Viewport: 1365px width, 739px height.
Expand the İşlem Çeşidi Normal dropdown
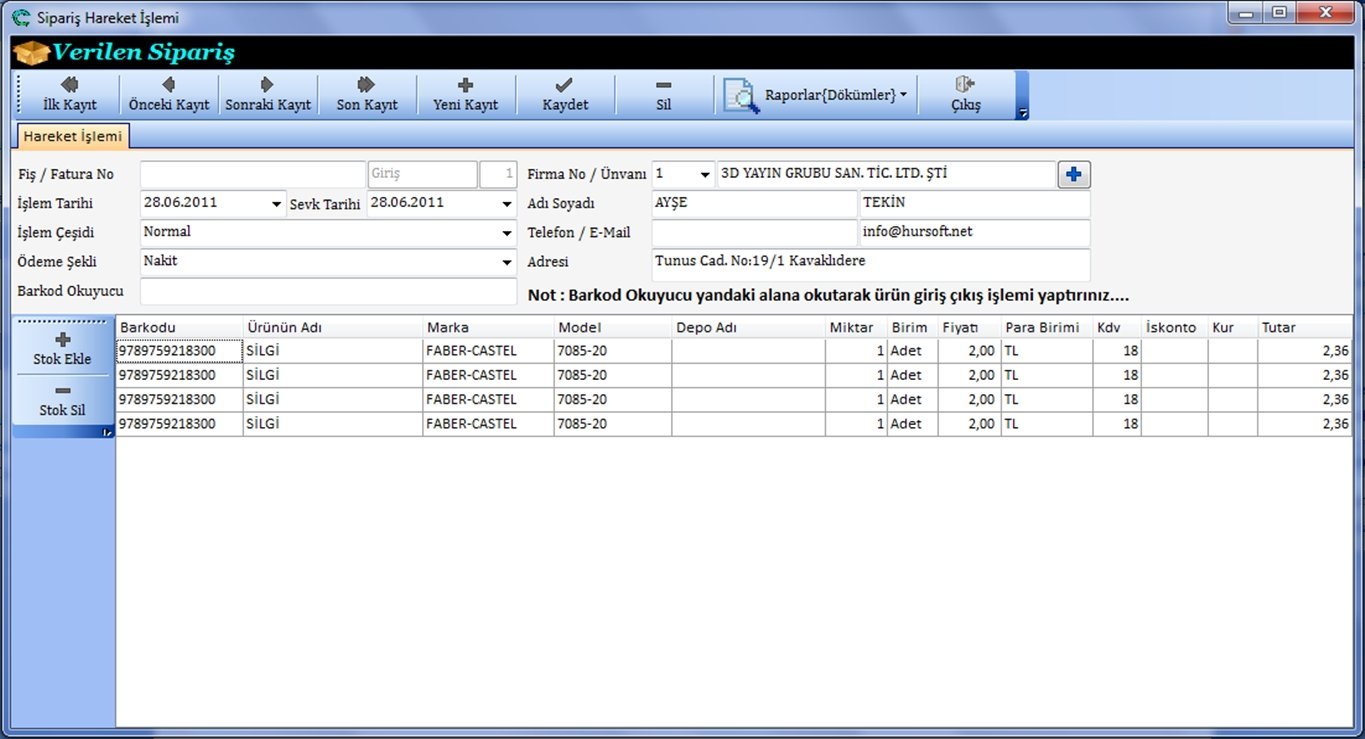(x=508, y=233)
